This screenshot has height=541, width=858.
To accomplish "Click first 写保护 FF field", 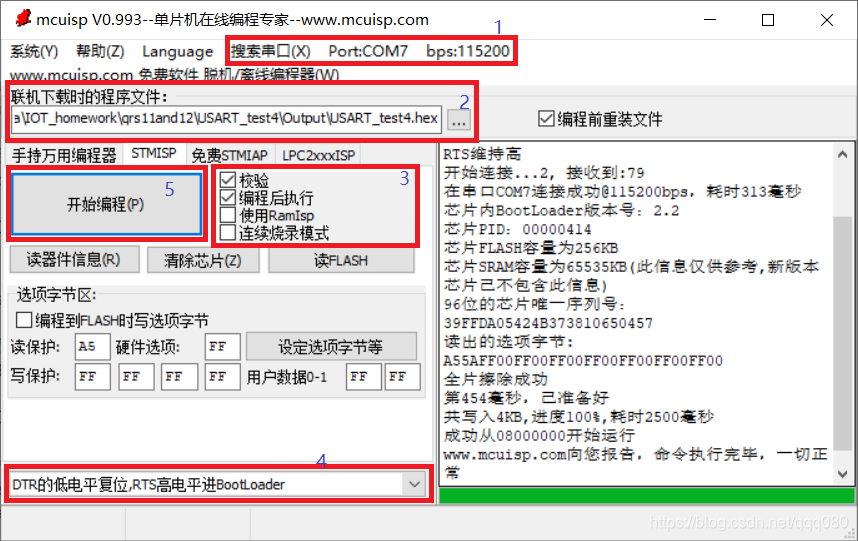I will [x=92, y=376].
